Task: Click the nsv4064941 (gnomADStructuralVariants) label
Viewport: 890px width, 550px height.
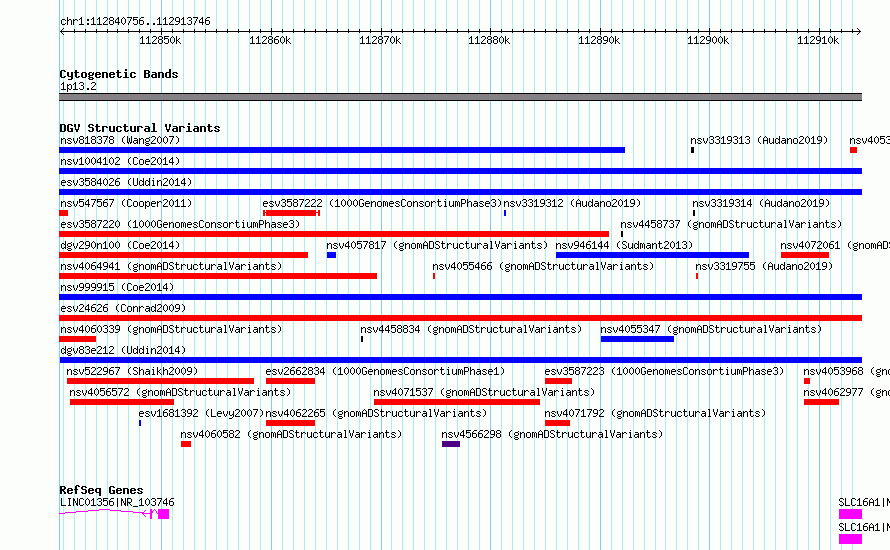Action: (x=171, y=266)
